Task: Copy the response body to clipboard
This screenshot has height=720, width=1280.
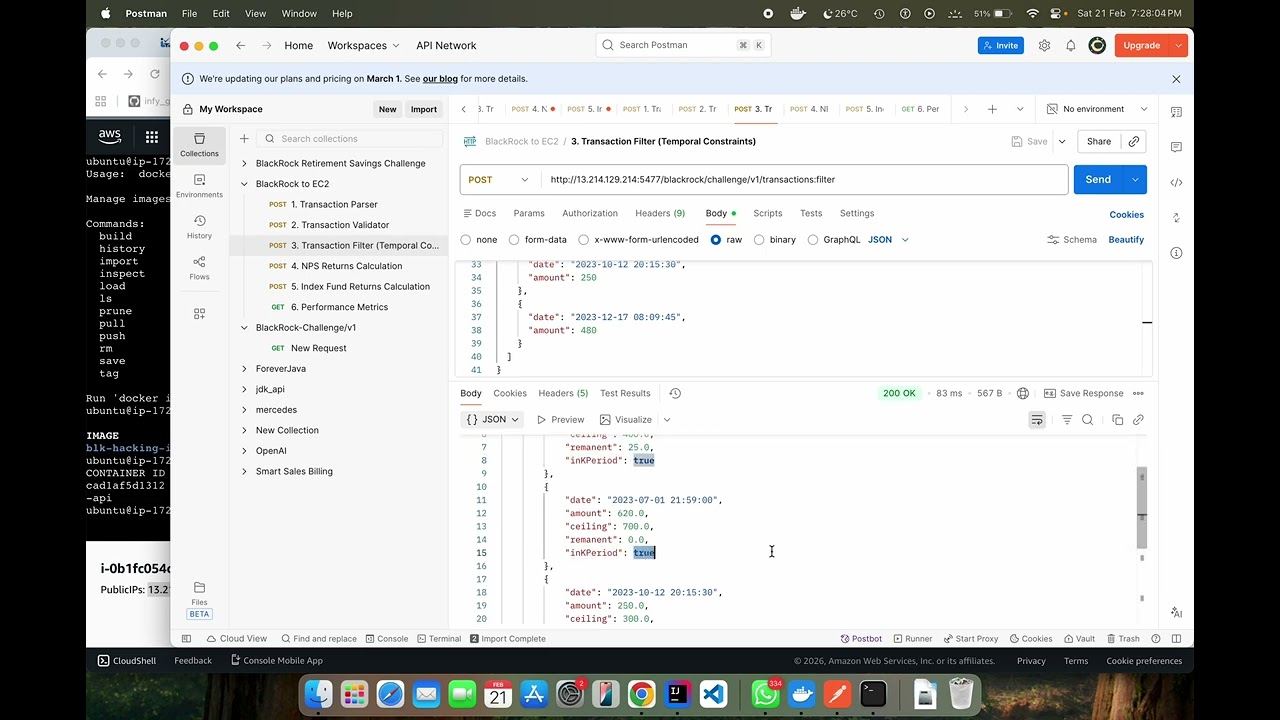Action: tap(1118, 420)
